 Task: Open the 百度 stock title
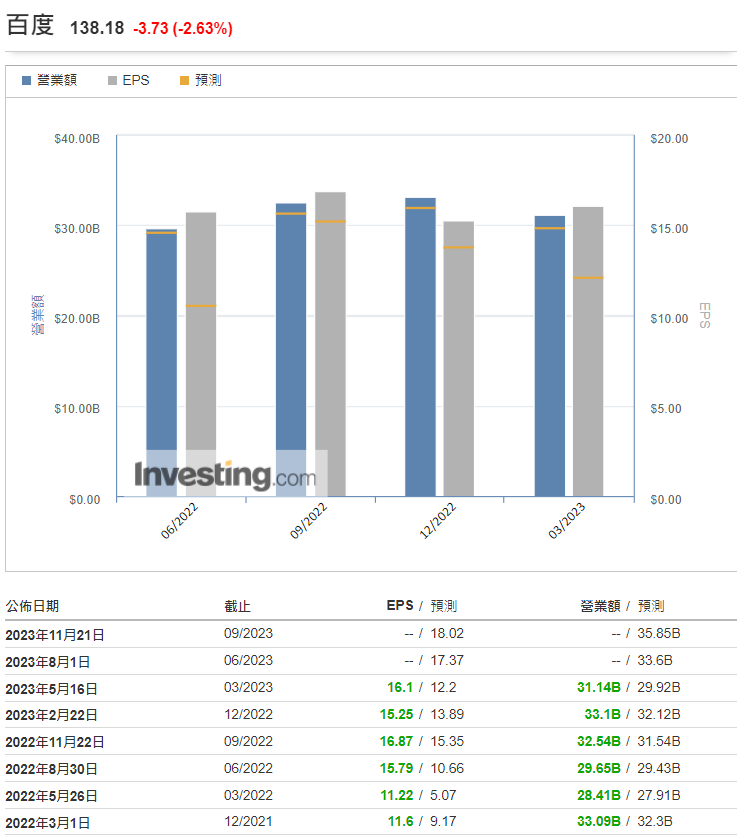30,26
